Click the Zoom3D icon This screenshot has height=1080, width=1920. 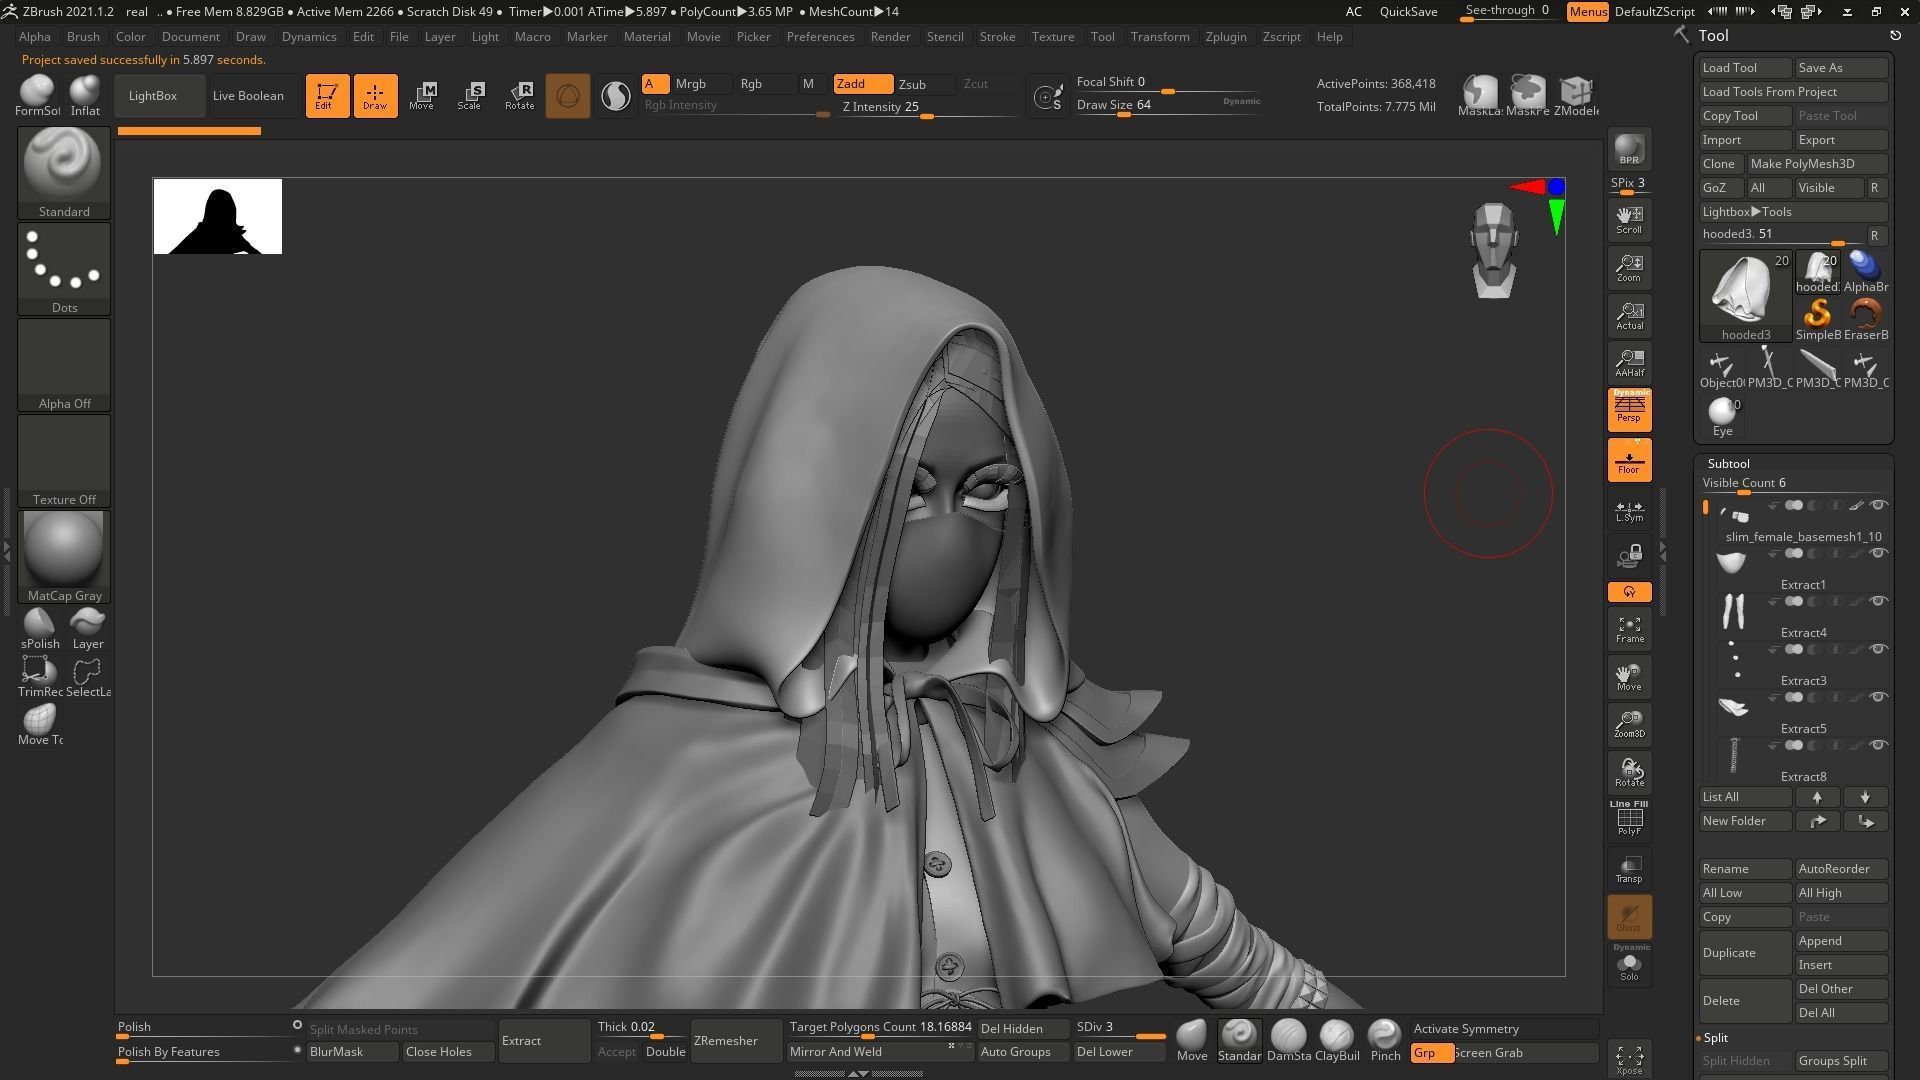point(1629,724)
